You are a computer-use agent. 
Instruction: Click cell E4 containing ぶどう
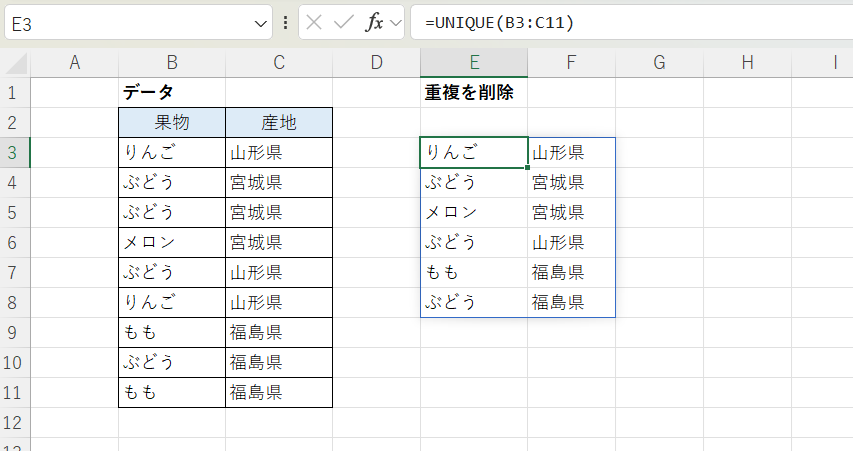[474, 182]
